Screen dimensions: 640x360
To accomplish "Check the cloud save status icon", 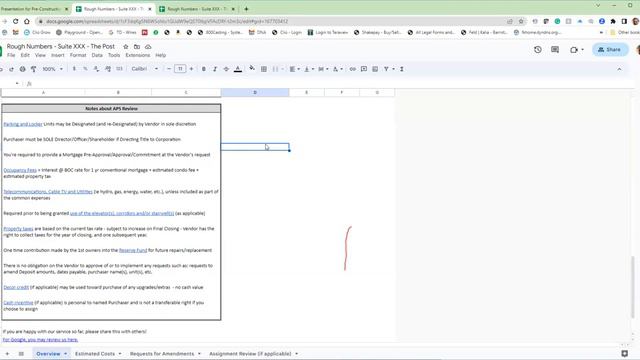I will [x=148, y=47].
